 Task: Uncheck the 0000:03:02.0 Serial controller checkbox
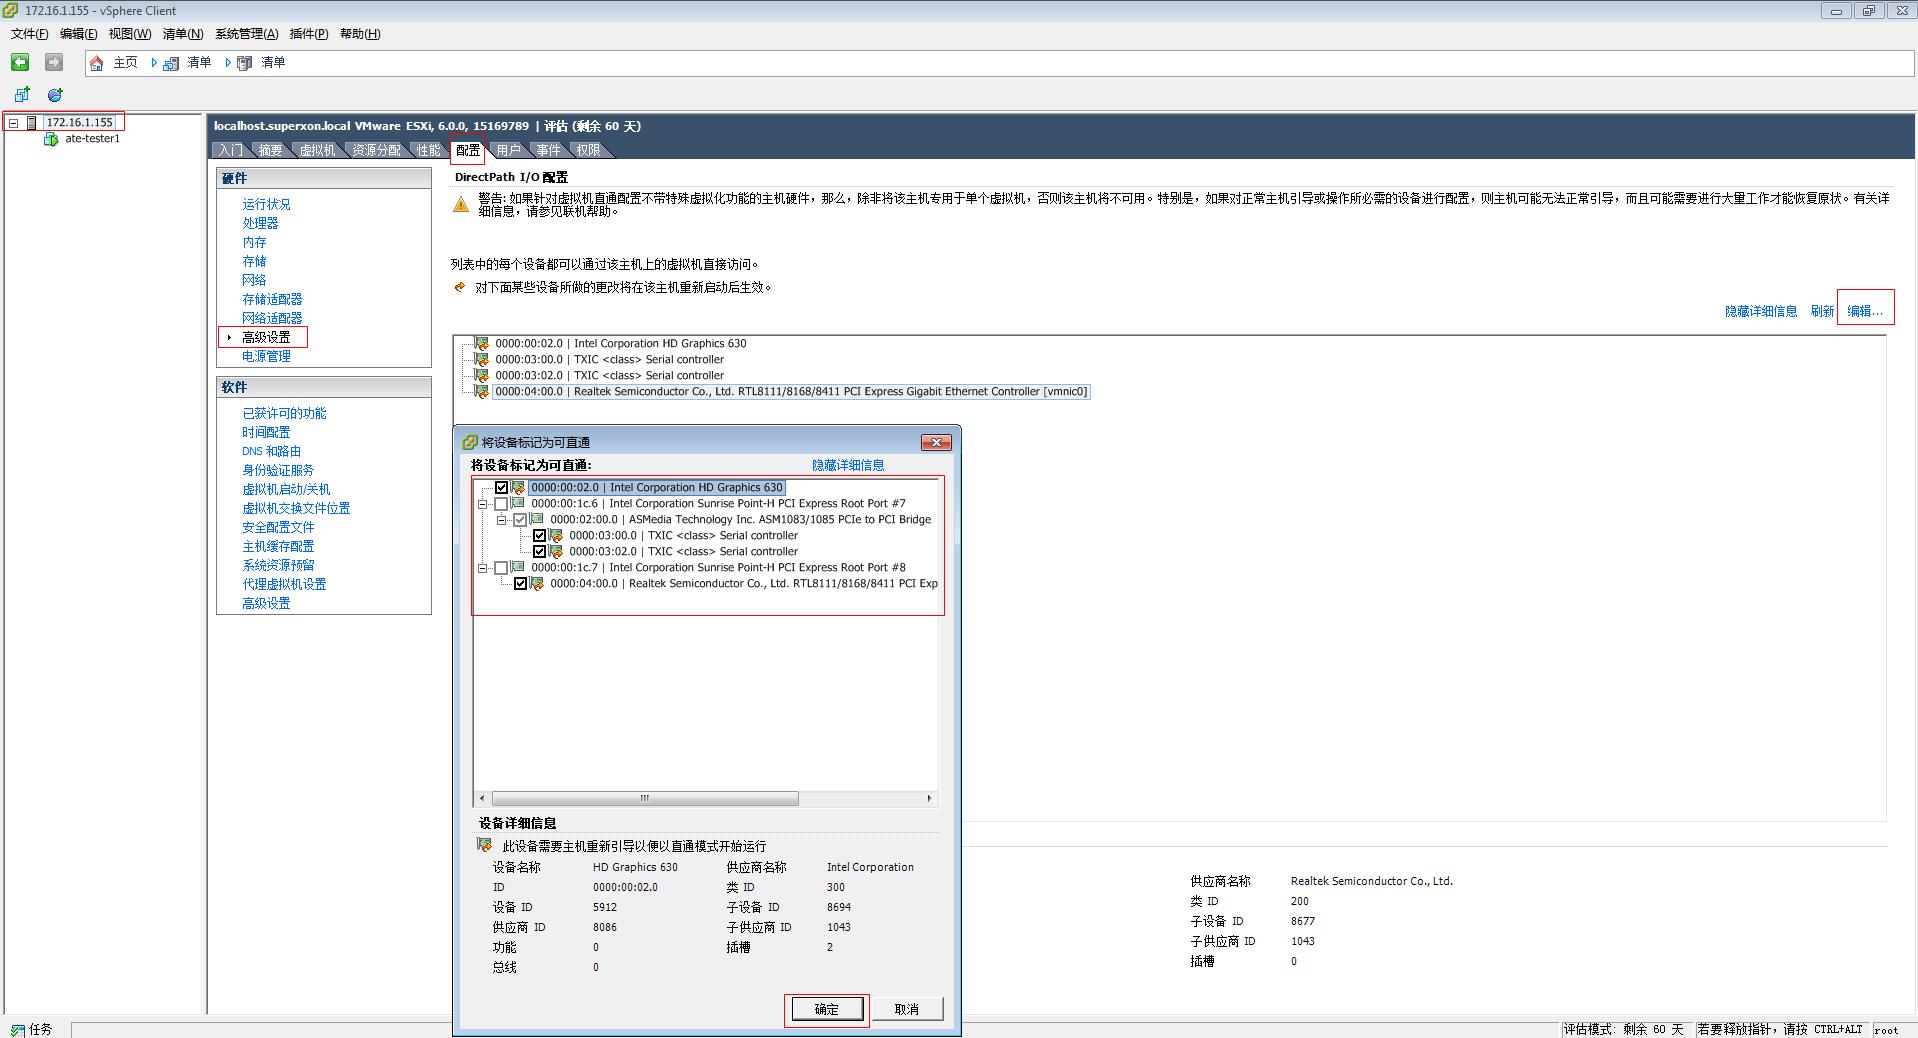pyautogui.click(x=539, y=552)
